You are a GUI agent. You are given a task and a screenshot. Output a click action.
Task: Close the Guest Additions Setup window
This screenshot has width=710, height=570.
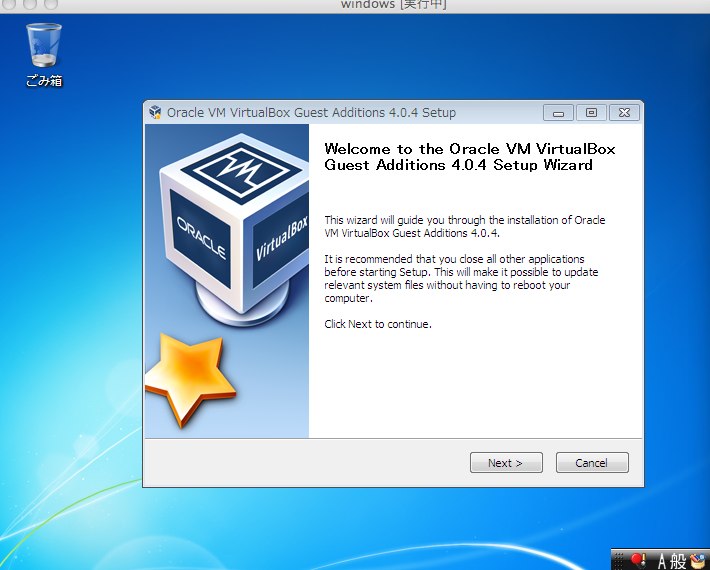click(624, 113)
